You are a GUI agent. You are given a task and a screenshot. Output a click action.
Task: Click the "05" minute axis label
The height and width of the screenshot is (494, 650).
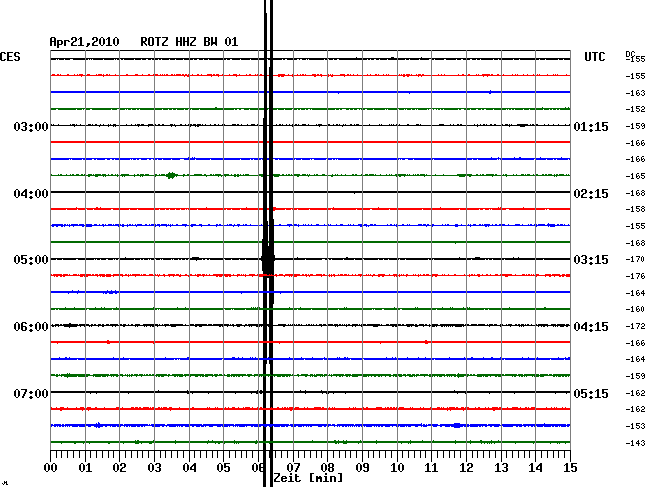pos(223,468)
